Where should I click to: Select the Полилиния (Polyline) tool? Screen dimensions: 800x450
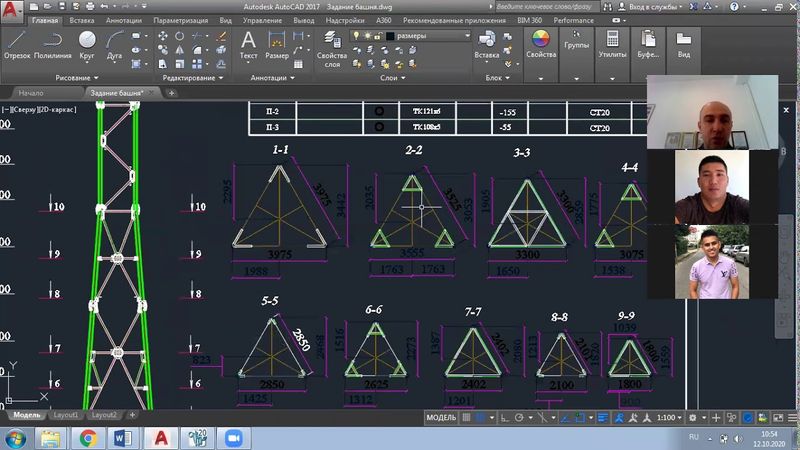pos(52,44)
